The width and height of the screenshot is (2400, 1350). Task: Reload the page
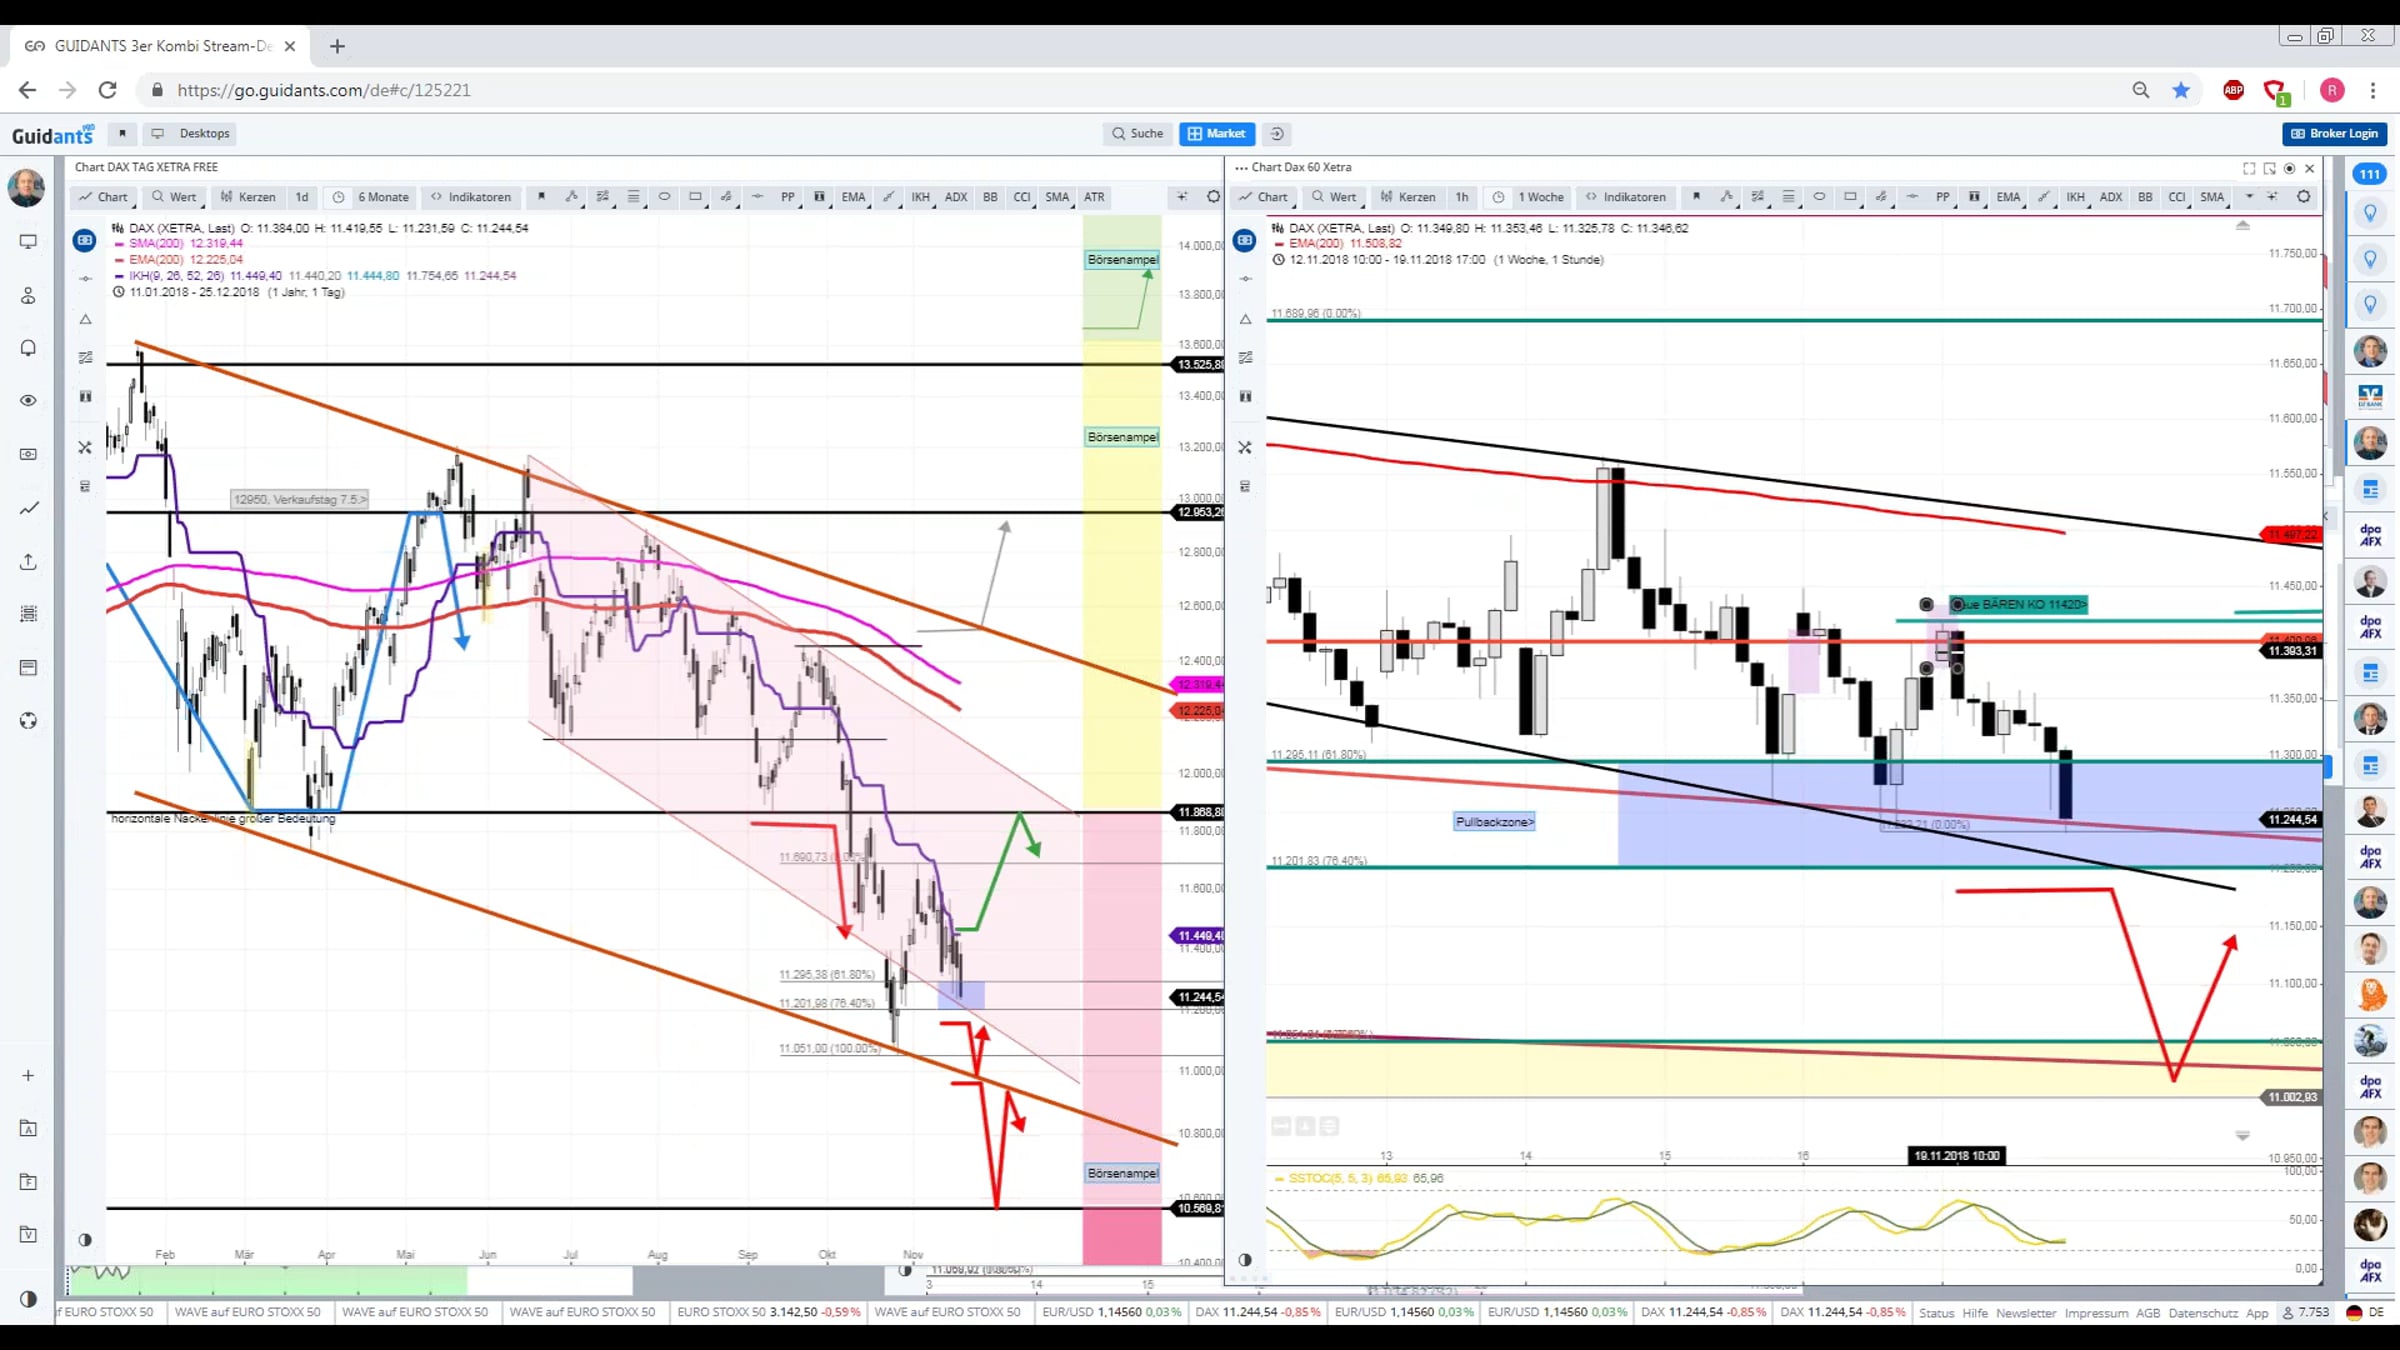point(108,90)
